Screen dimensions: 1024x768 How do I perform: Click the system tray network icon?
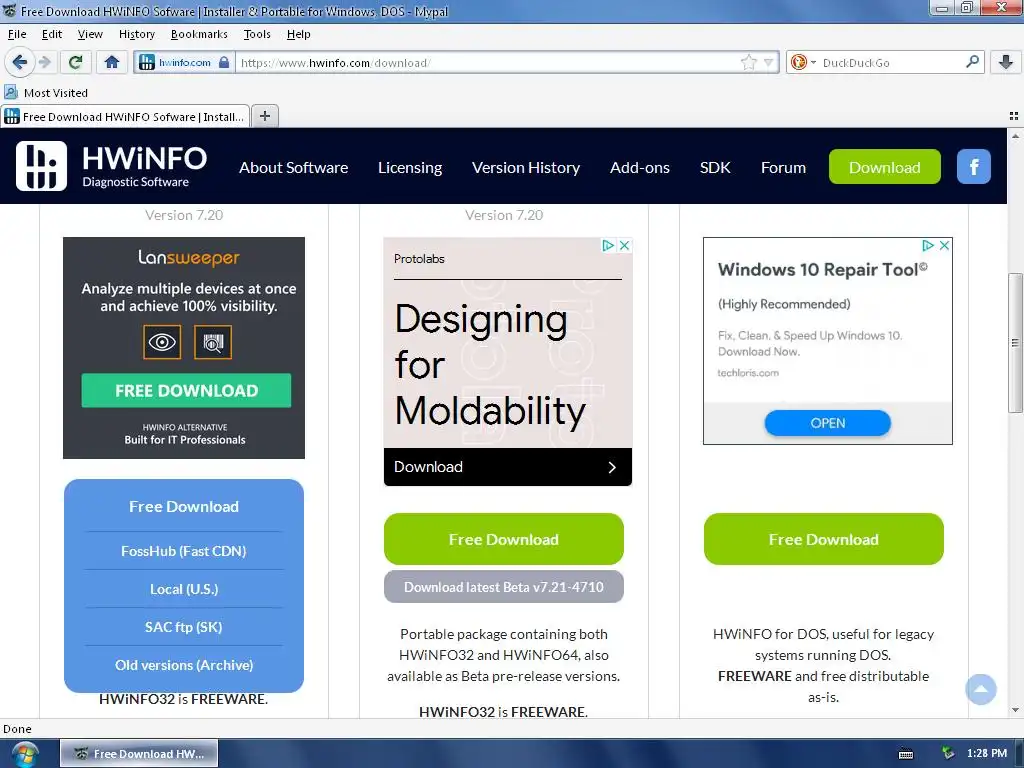[x=948, y=753]
